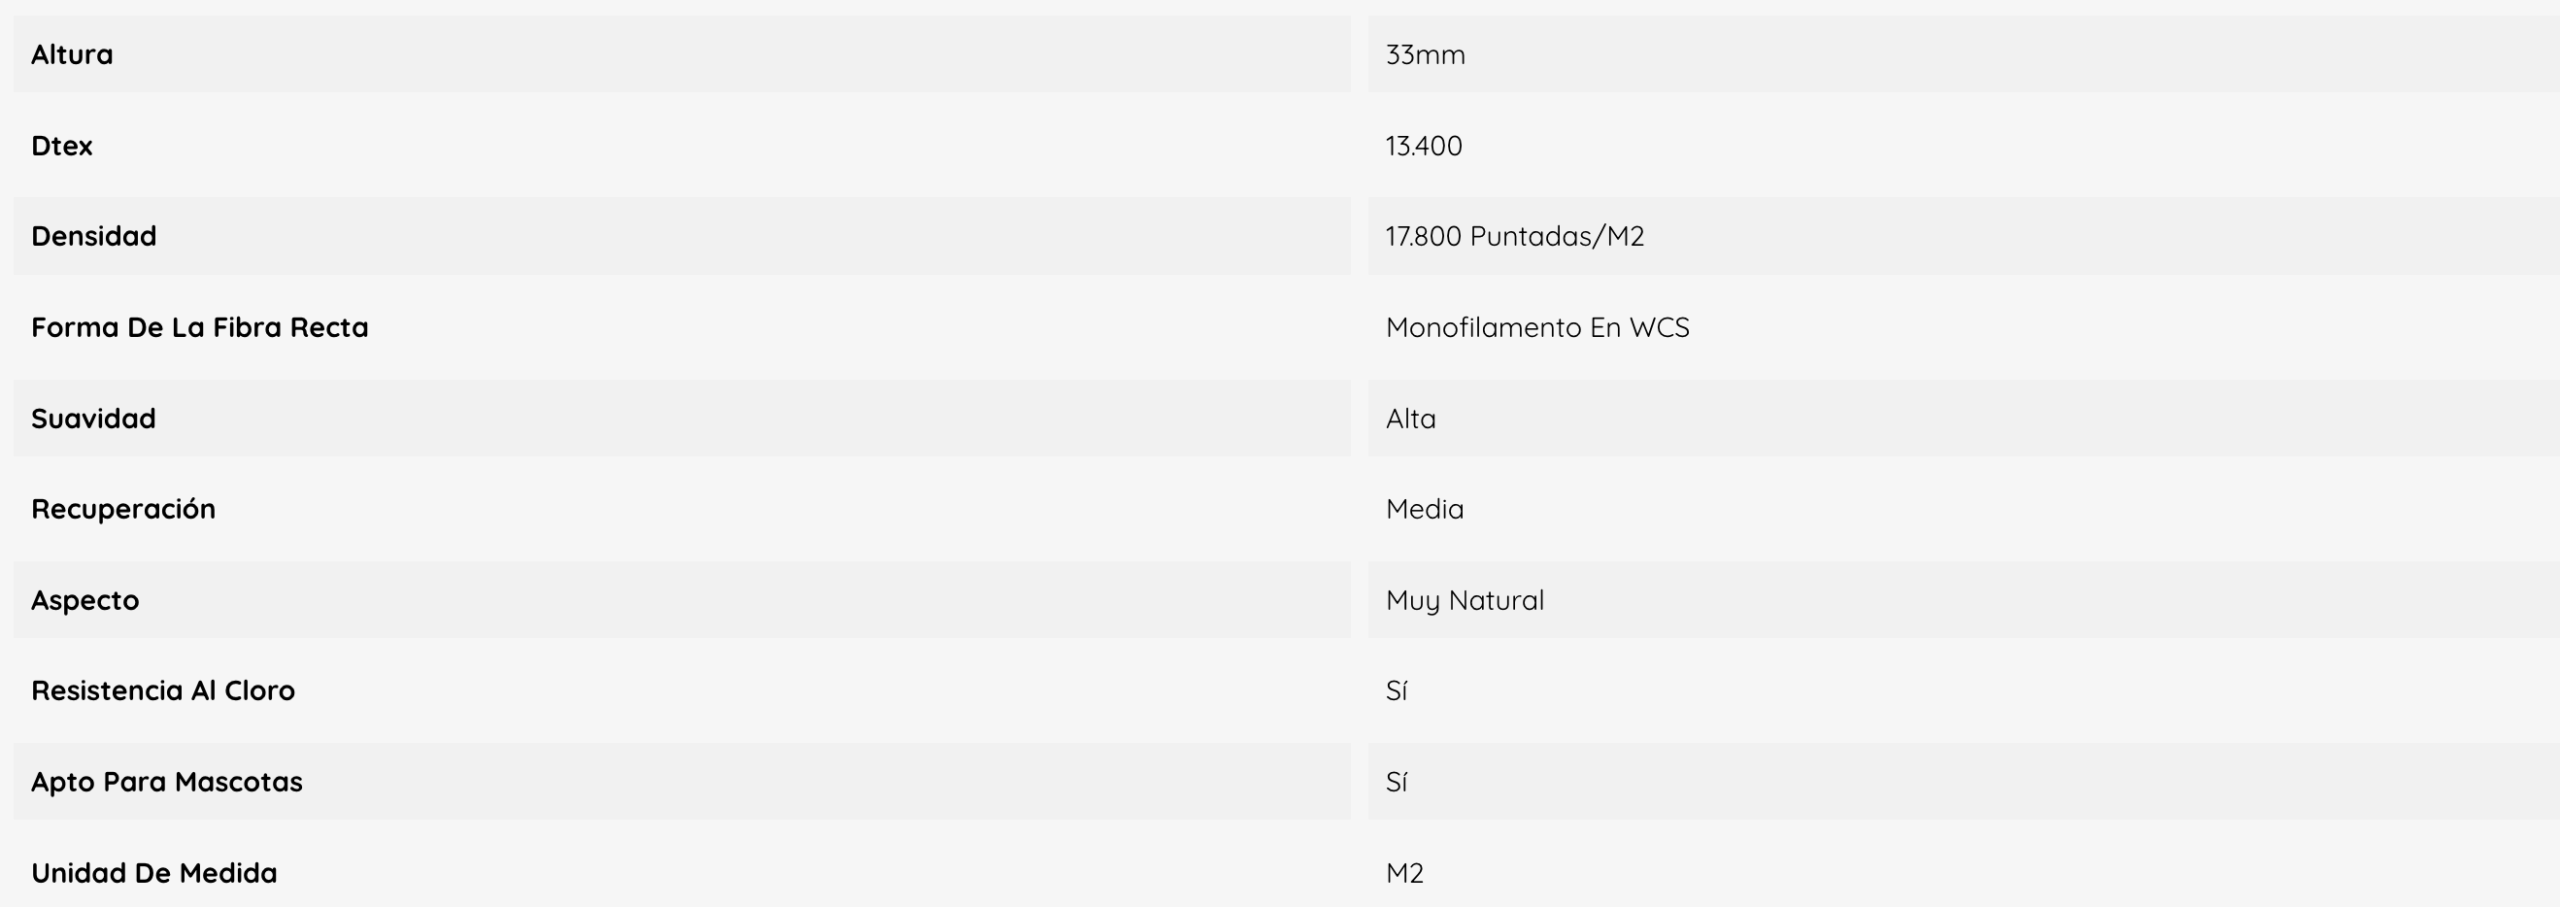This screenshot has width=2560, height=907.
Task: Select the Muy Natural value
Action: (x=1465, y=600)
